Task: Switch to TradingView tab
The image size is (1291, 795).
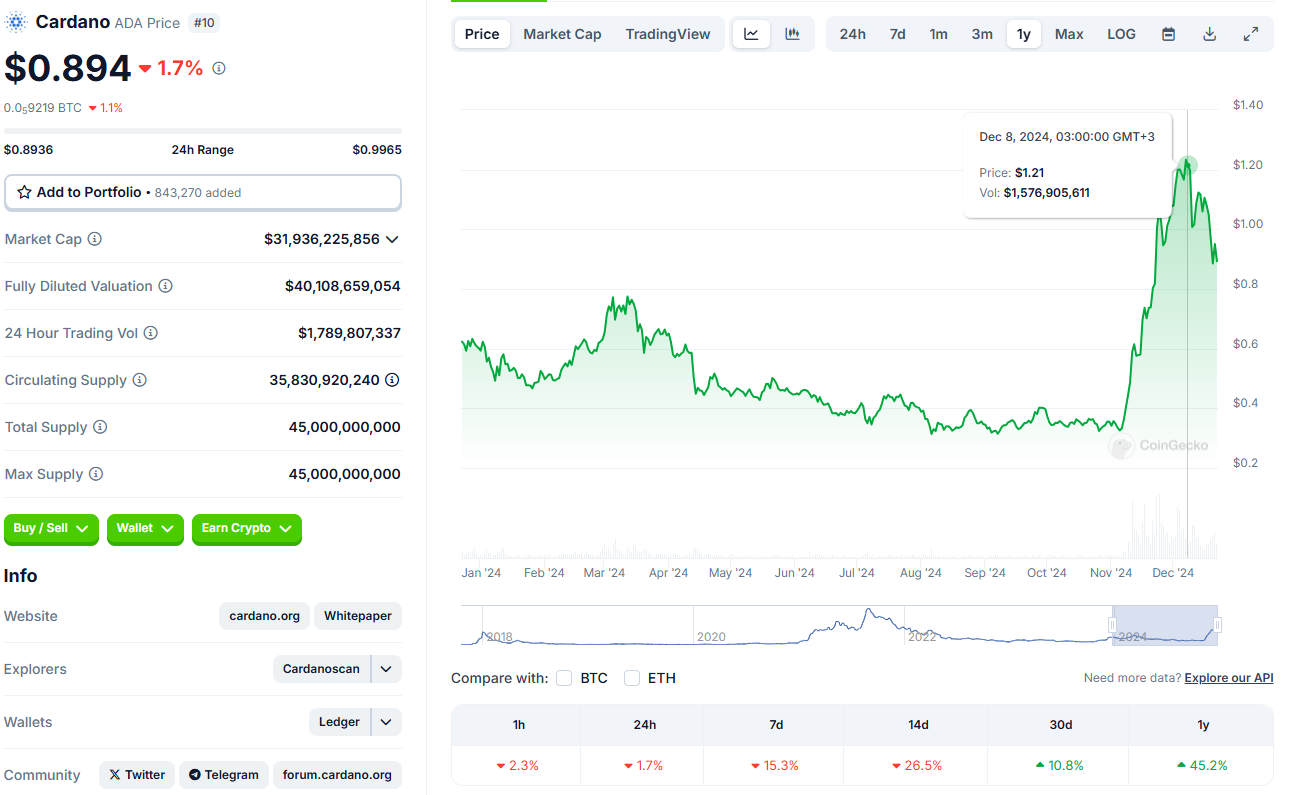Action: click(668, 34)
